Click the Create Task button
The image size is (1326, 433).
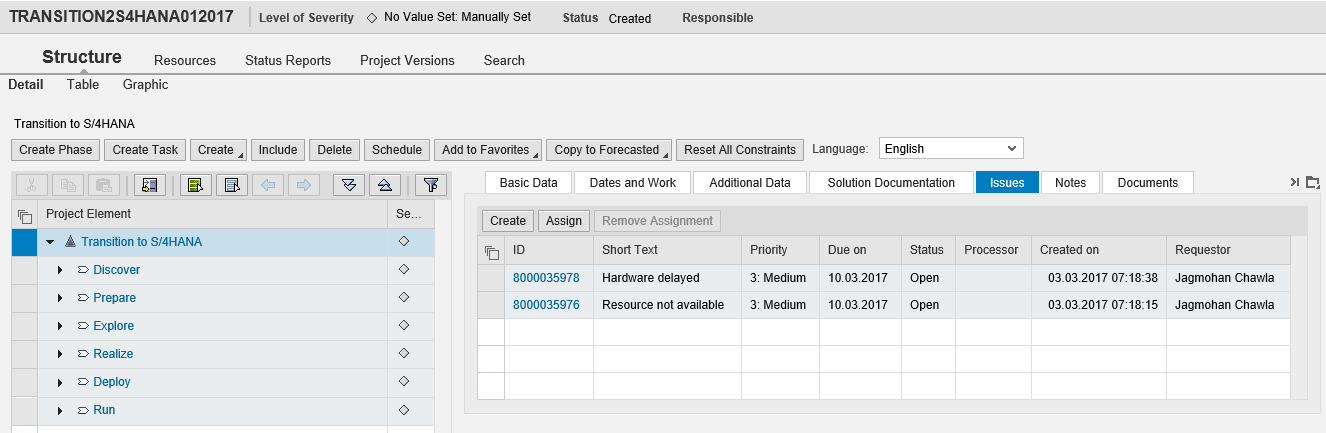[x=145, y=150]
